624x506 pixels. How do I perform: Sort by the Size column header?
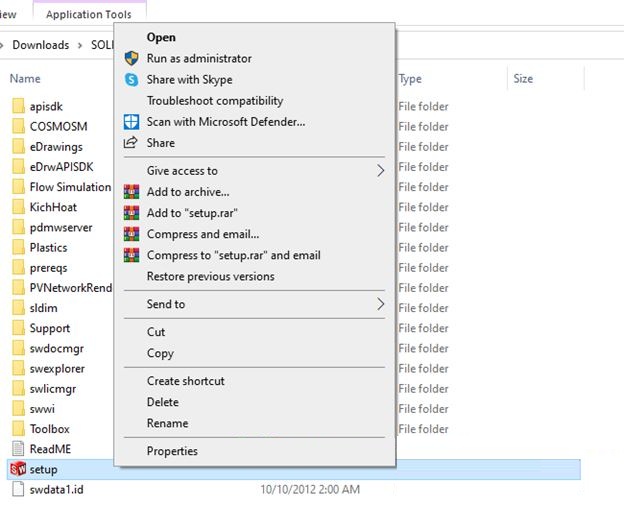[x=523, y=78]
